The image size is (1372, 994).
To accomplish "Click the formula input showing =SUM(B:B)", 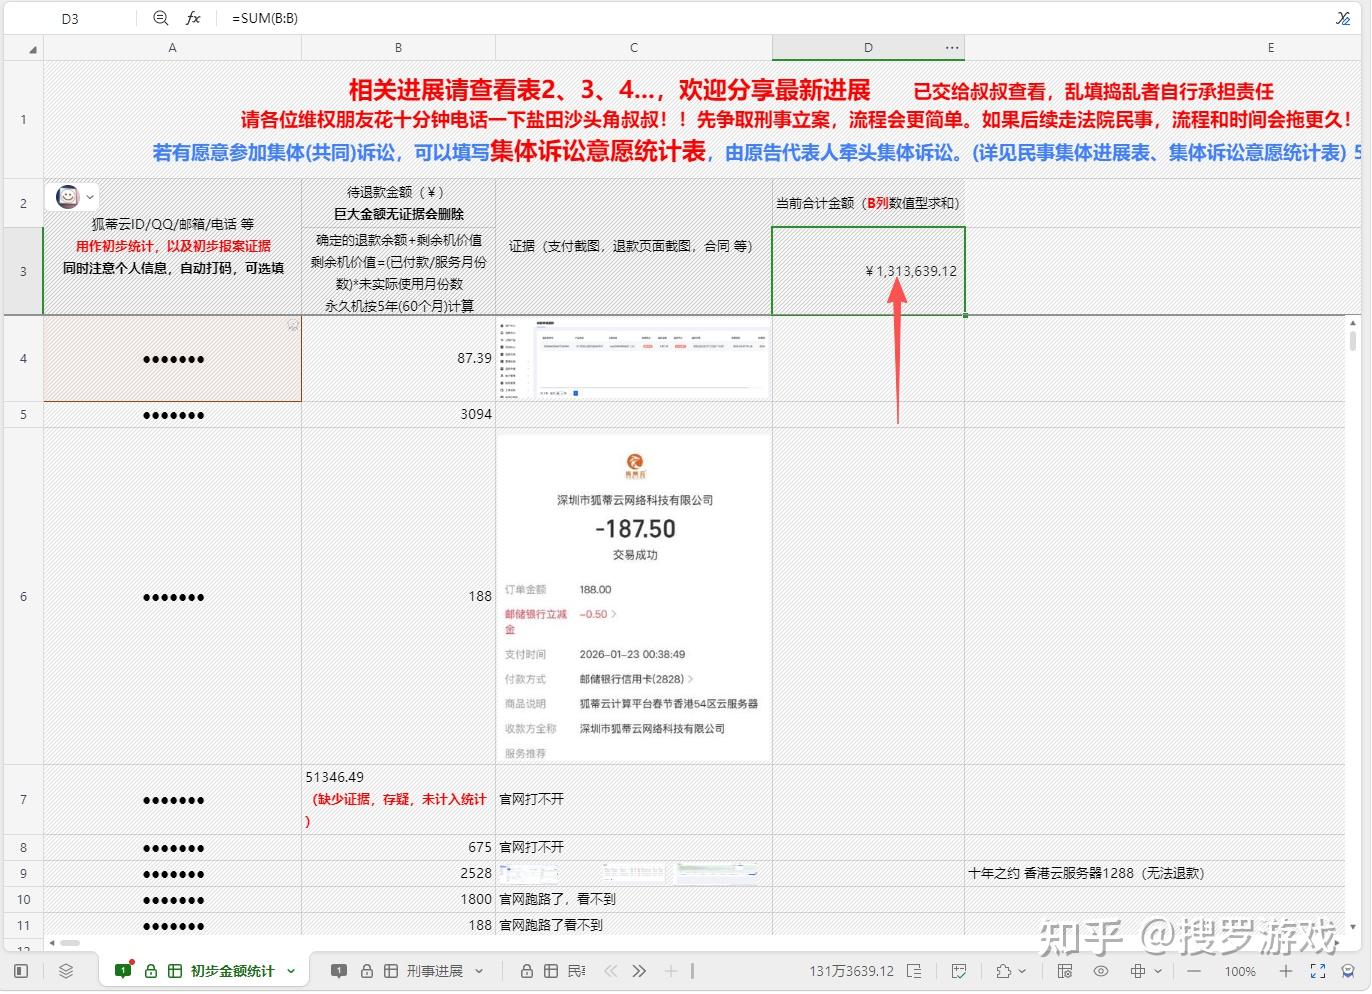I will coord(780,18).
